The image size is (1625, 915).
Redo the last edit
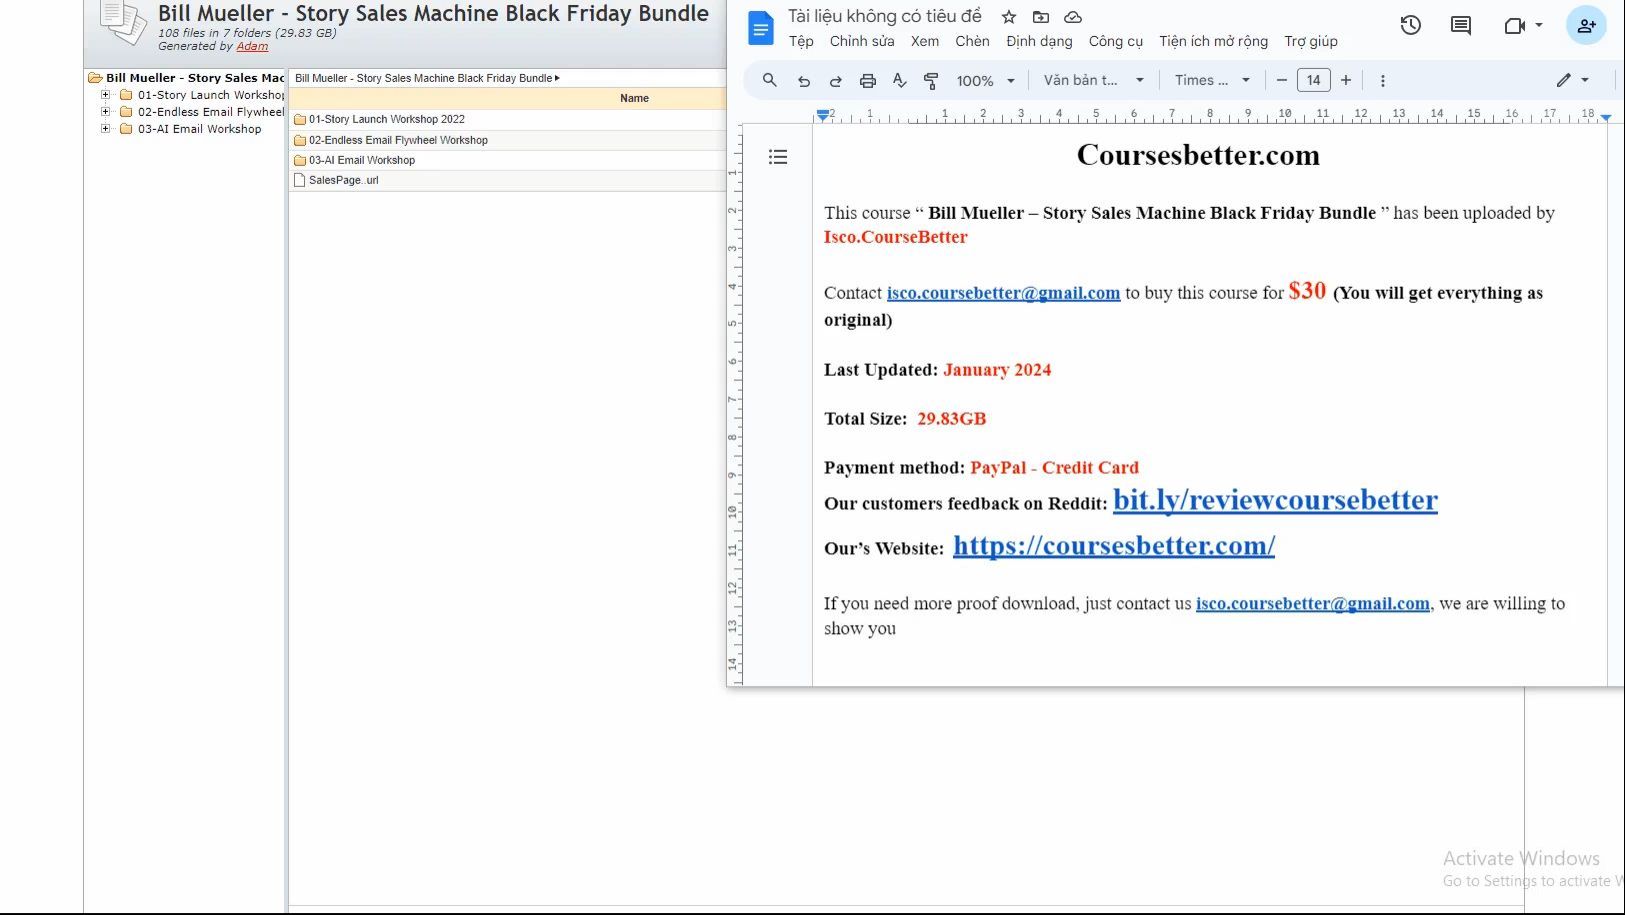(835, 81)
